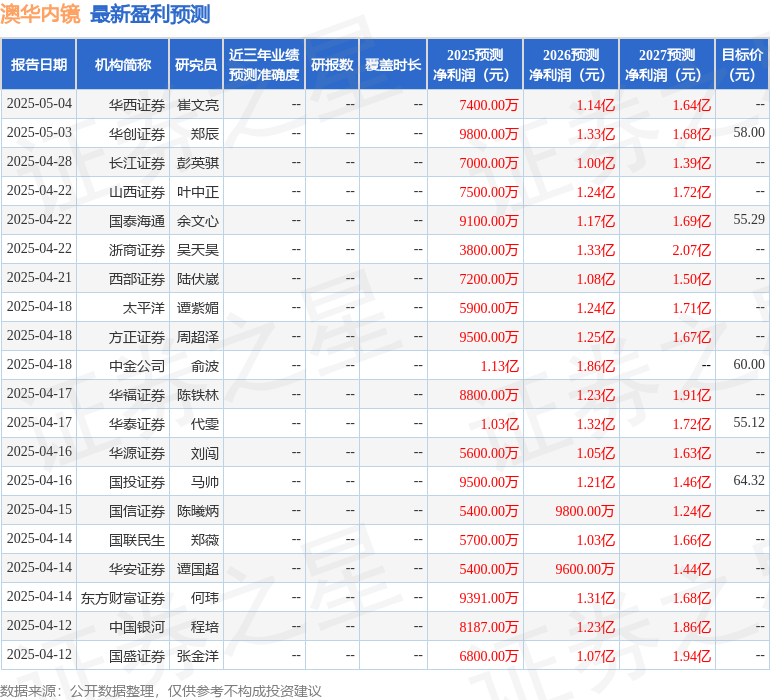Click 1.03亿 in the 华泰证券 row
Viewport: 770px width, 700px height.
(499, 423)
